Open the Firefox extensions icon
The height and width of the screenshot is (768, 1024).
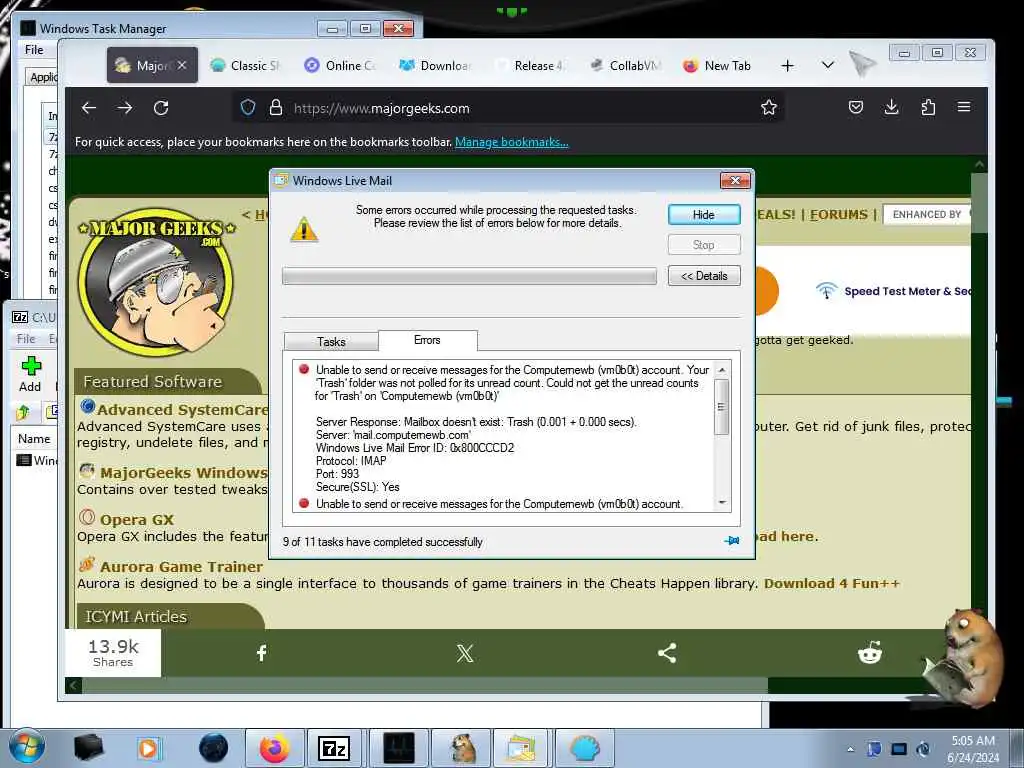[928, 107]
